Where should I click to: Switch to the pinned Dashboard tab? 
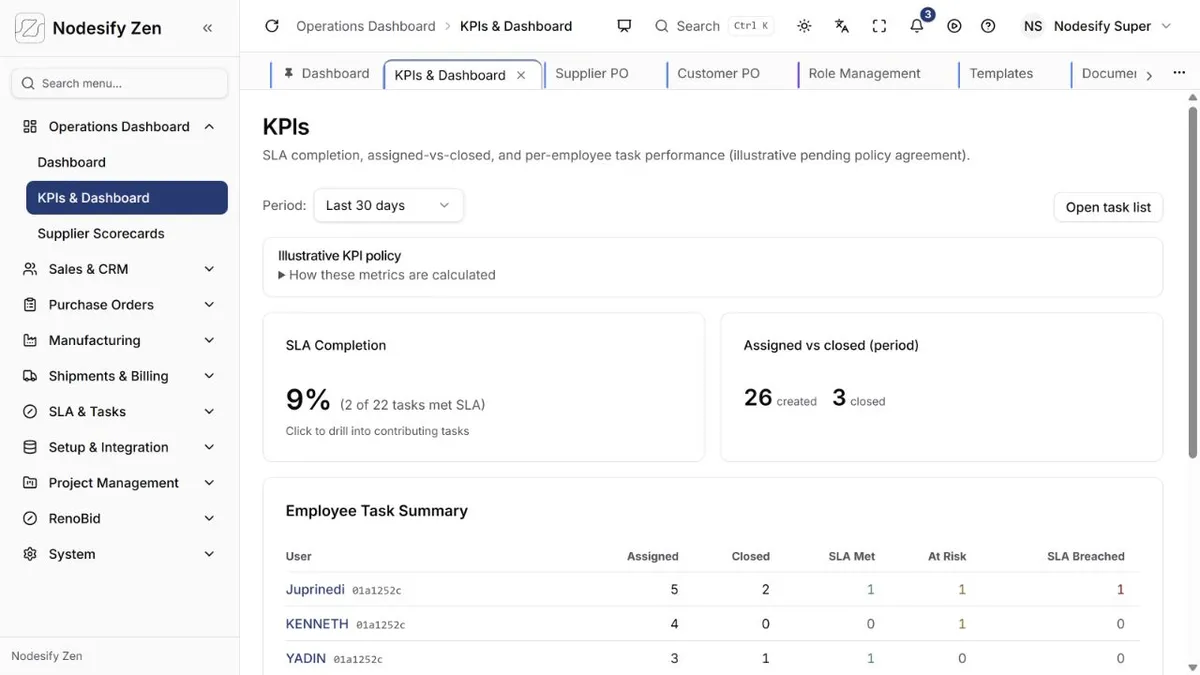point(327,73)
